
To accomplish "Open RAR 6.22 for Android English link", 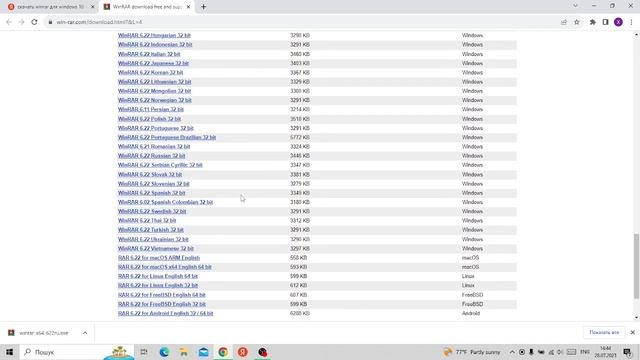I will click(x=166, y=313).
